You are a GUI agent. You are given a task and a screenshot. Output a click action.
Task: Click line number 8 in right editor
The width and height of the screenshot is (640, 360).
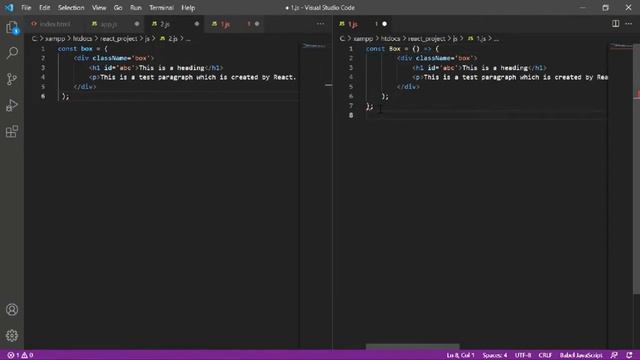point(351,116)
